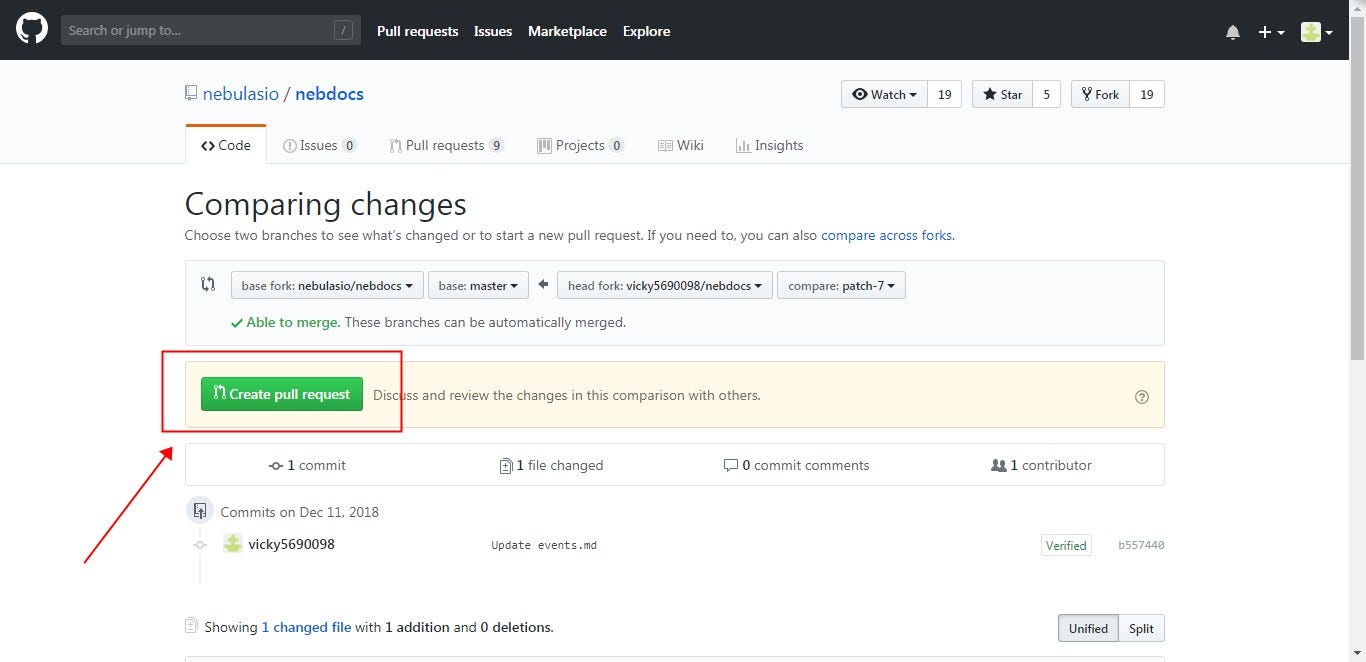Open the 1 file changed summary
This screenshot has height=662, width=1366.
pos(551,465)
